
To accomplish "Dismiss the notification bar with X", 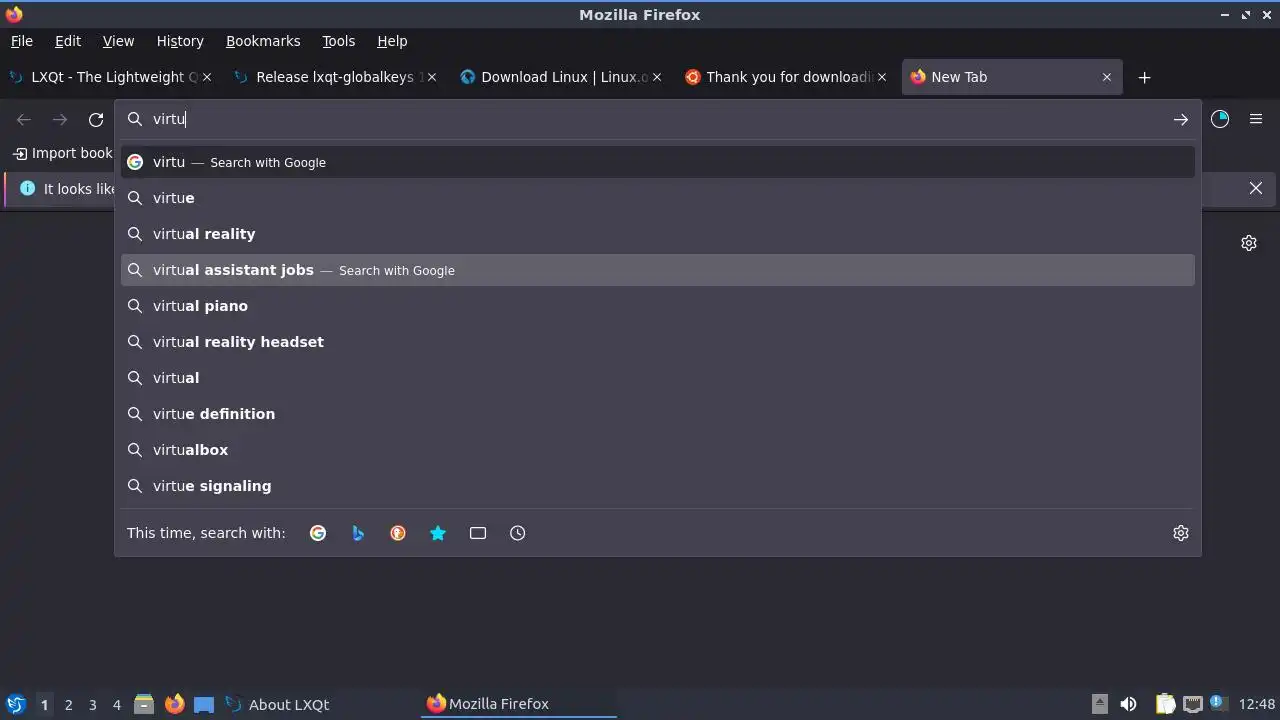I will pos(1256,188).
